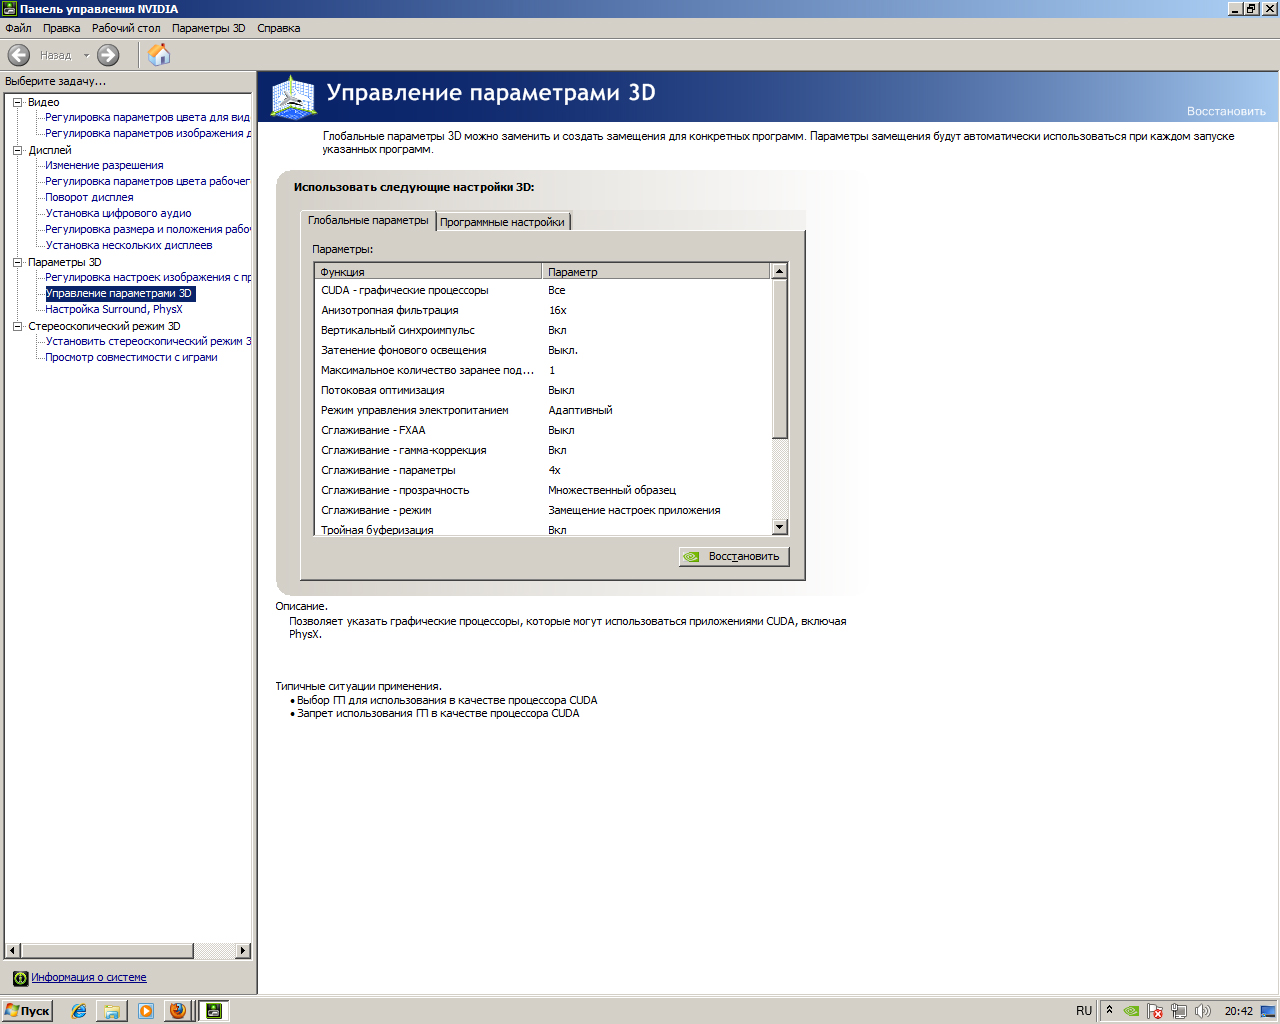Select the Сглаживание - прозрачность row

point(543,490)
